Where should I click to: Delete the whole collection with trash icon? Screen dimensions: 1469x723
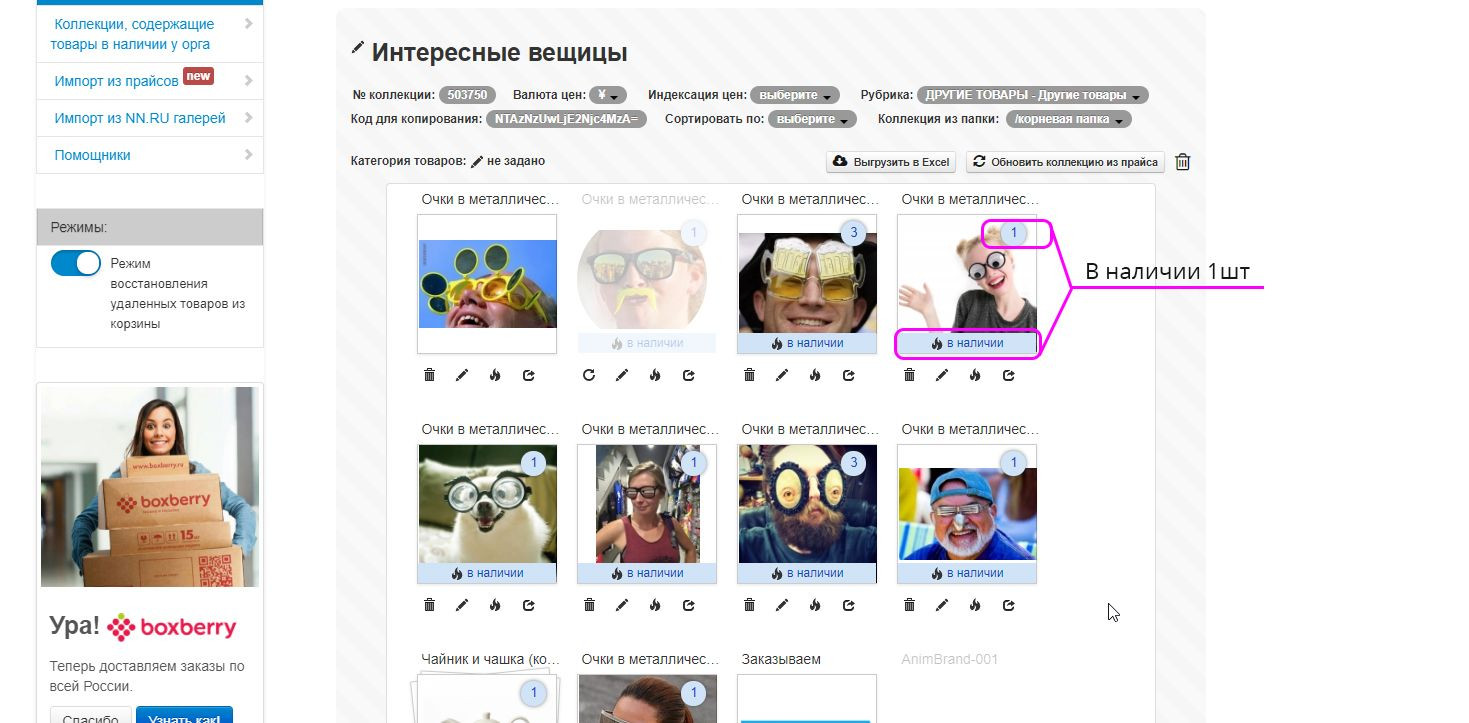point(1182,162)
